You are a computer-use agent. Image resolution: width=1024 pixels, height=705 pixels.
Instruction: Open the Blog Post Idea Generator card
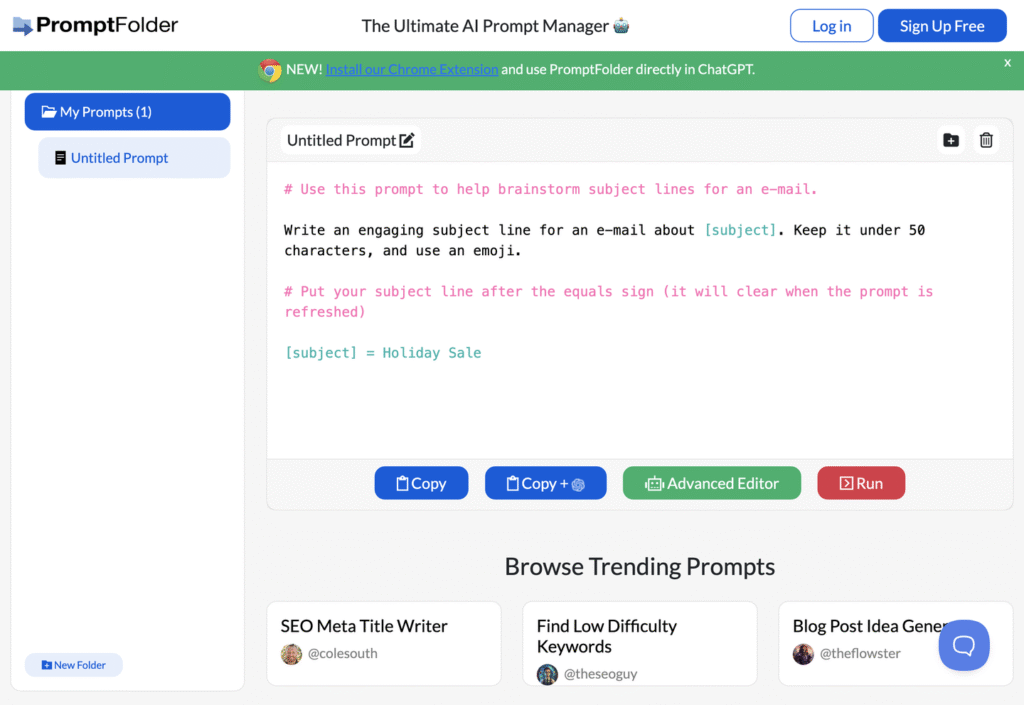pyautogui.click(x=895, y=643)
